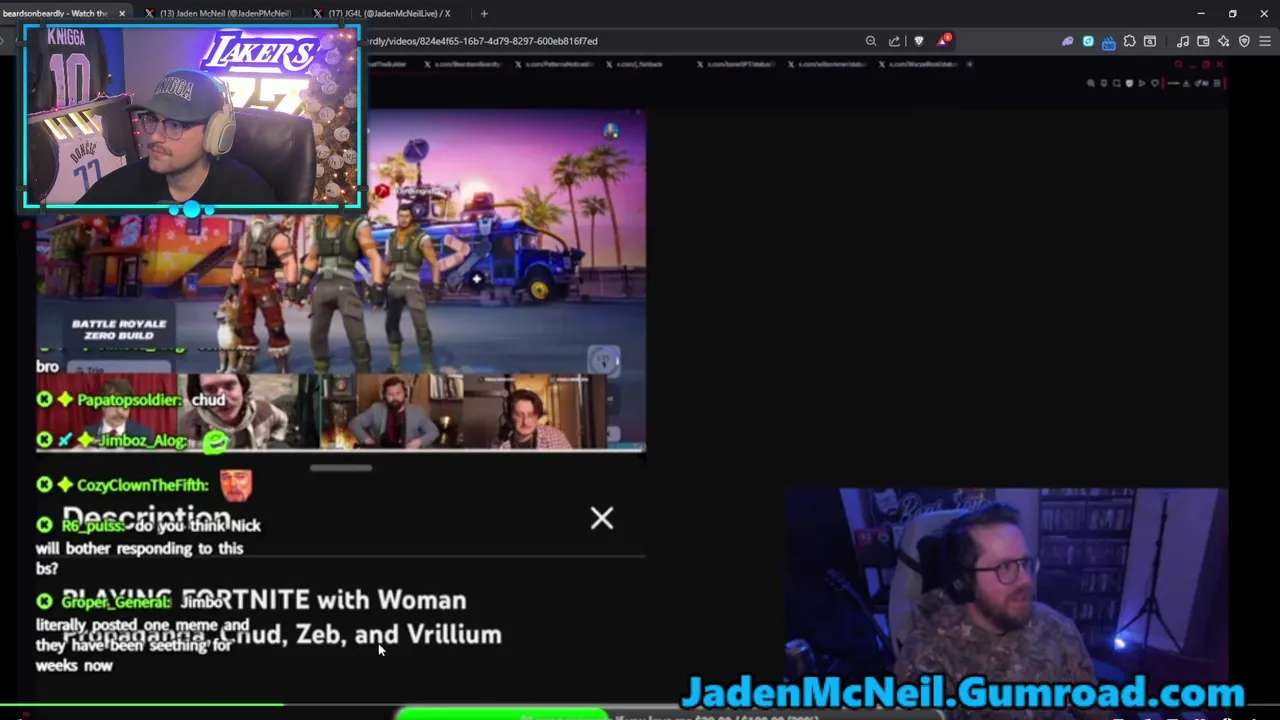This screenshot has height=720, width=1280.
Task: Click the Brave VPN shield icon
Action: click(x=1244, y=41)
